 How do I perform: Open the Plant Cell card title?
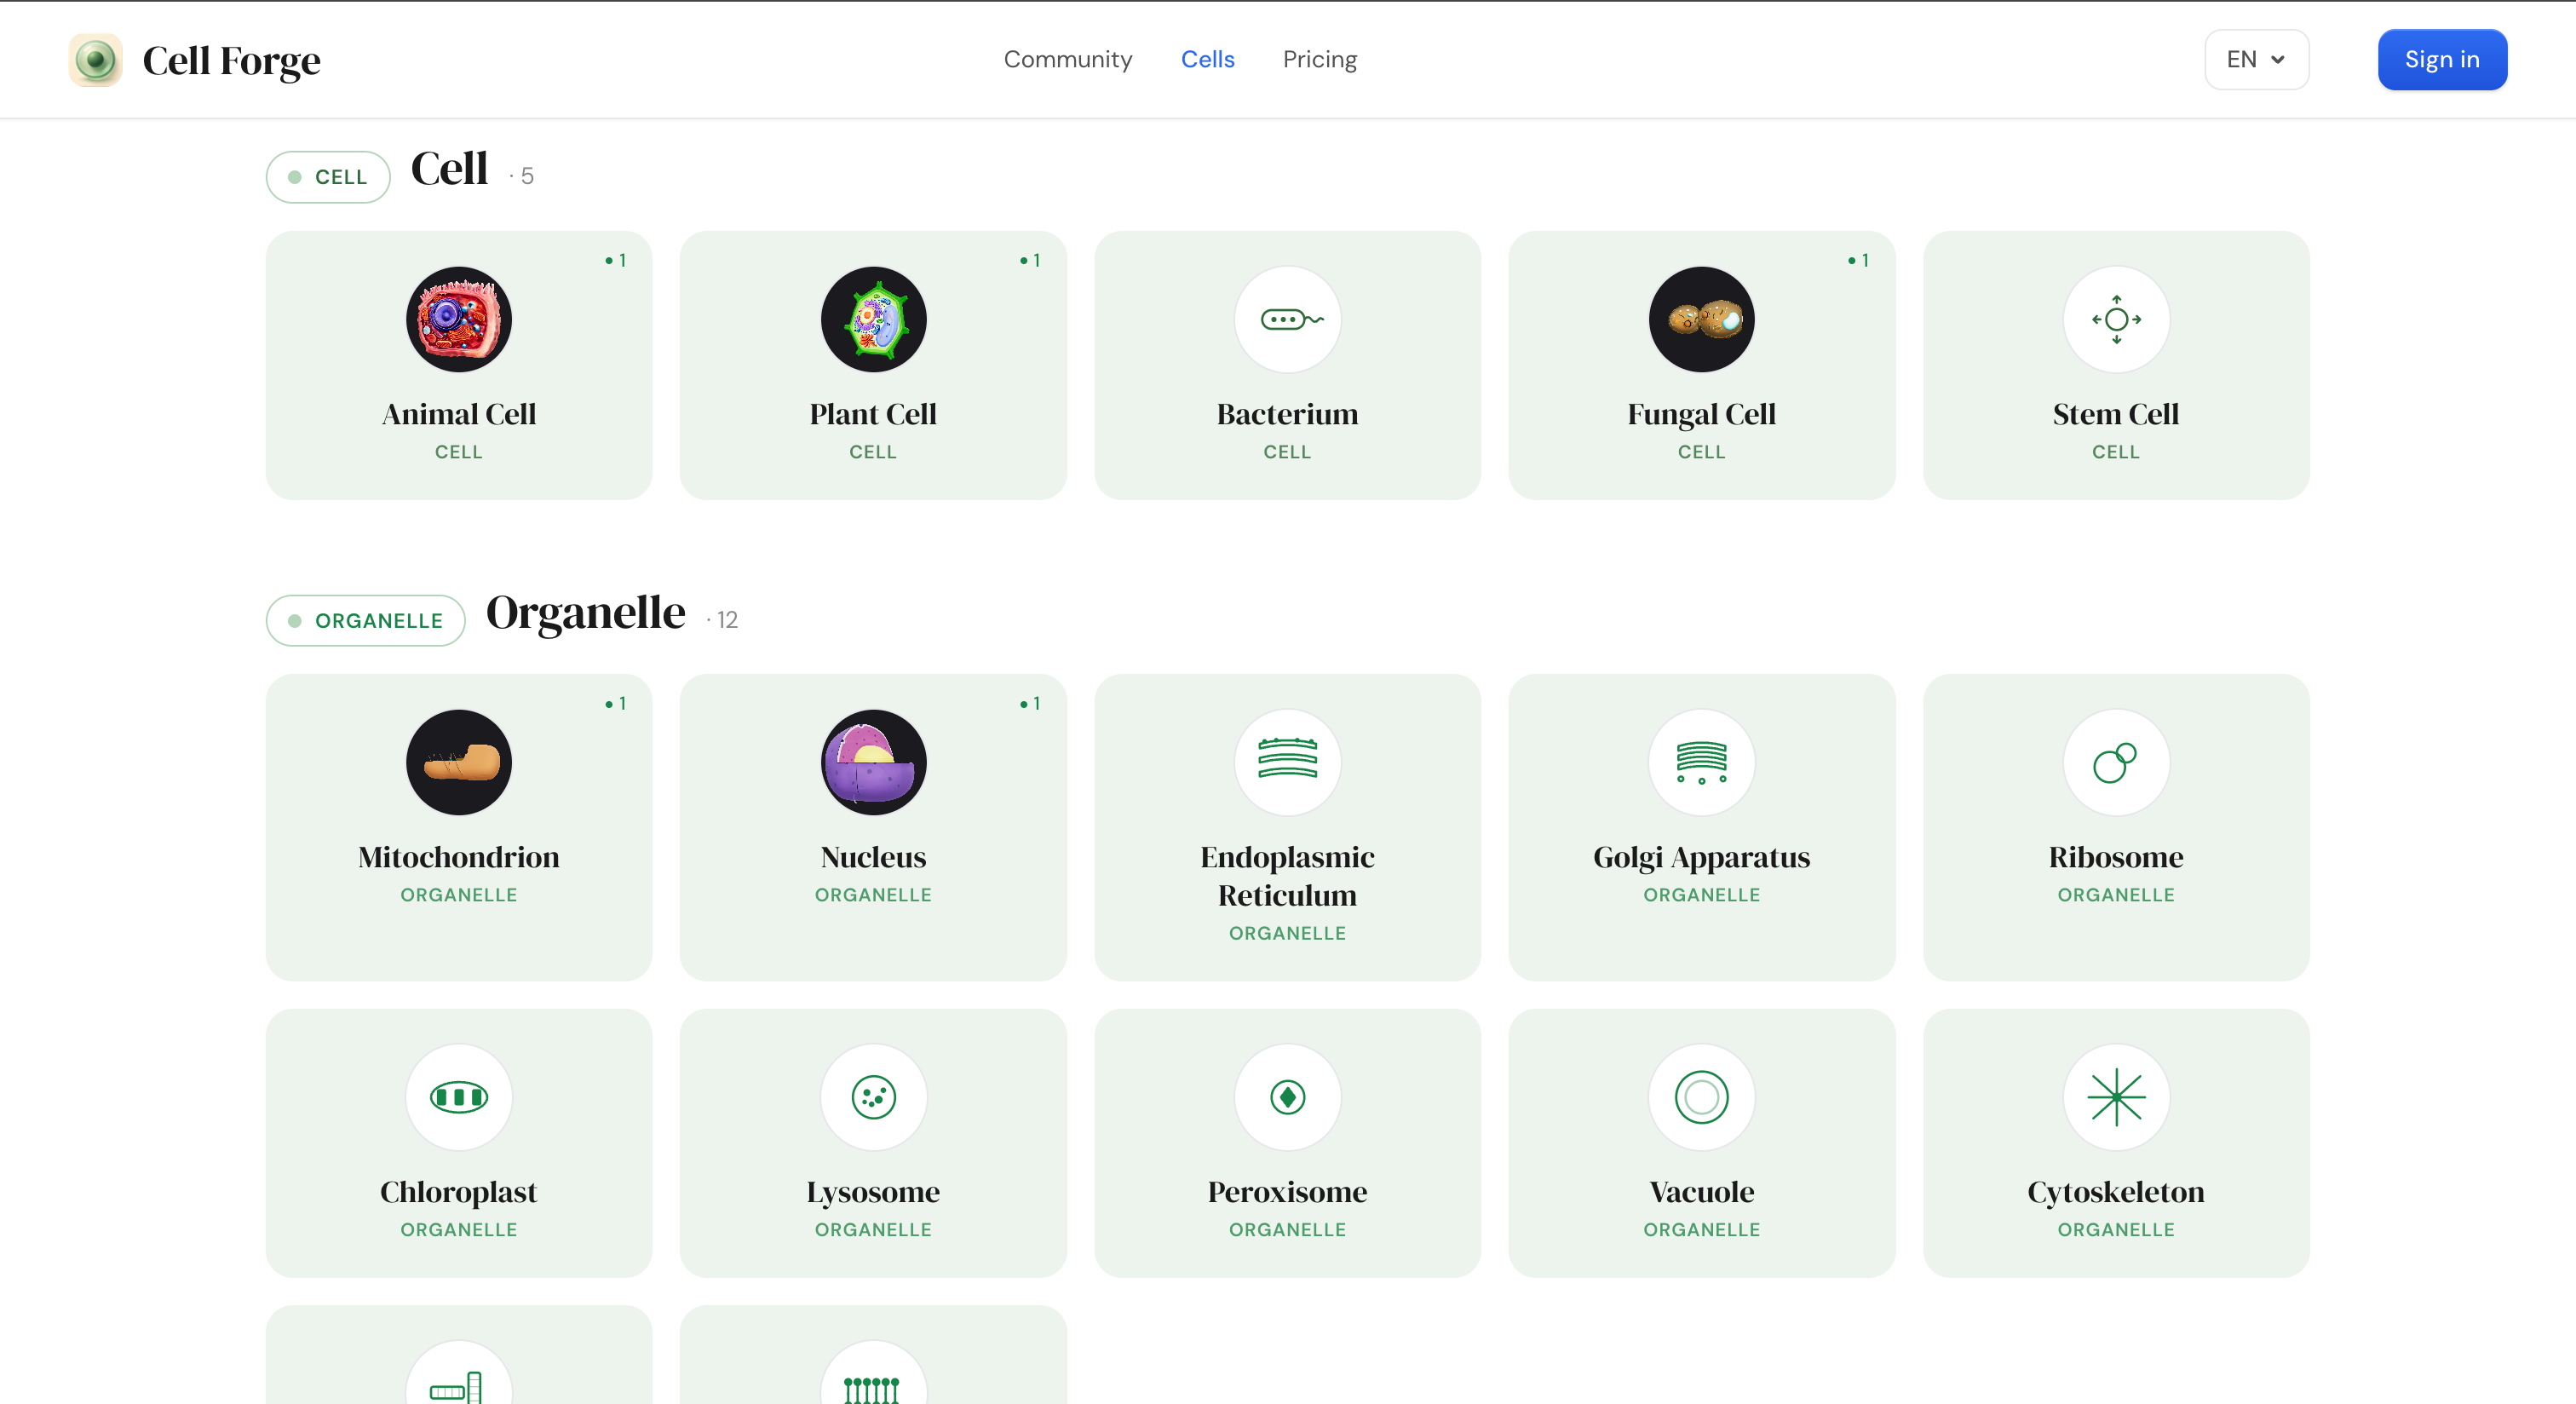[x=873, y=414]
